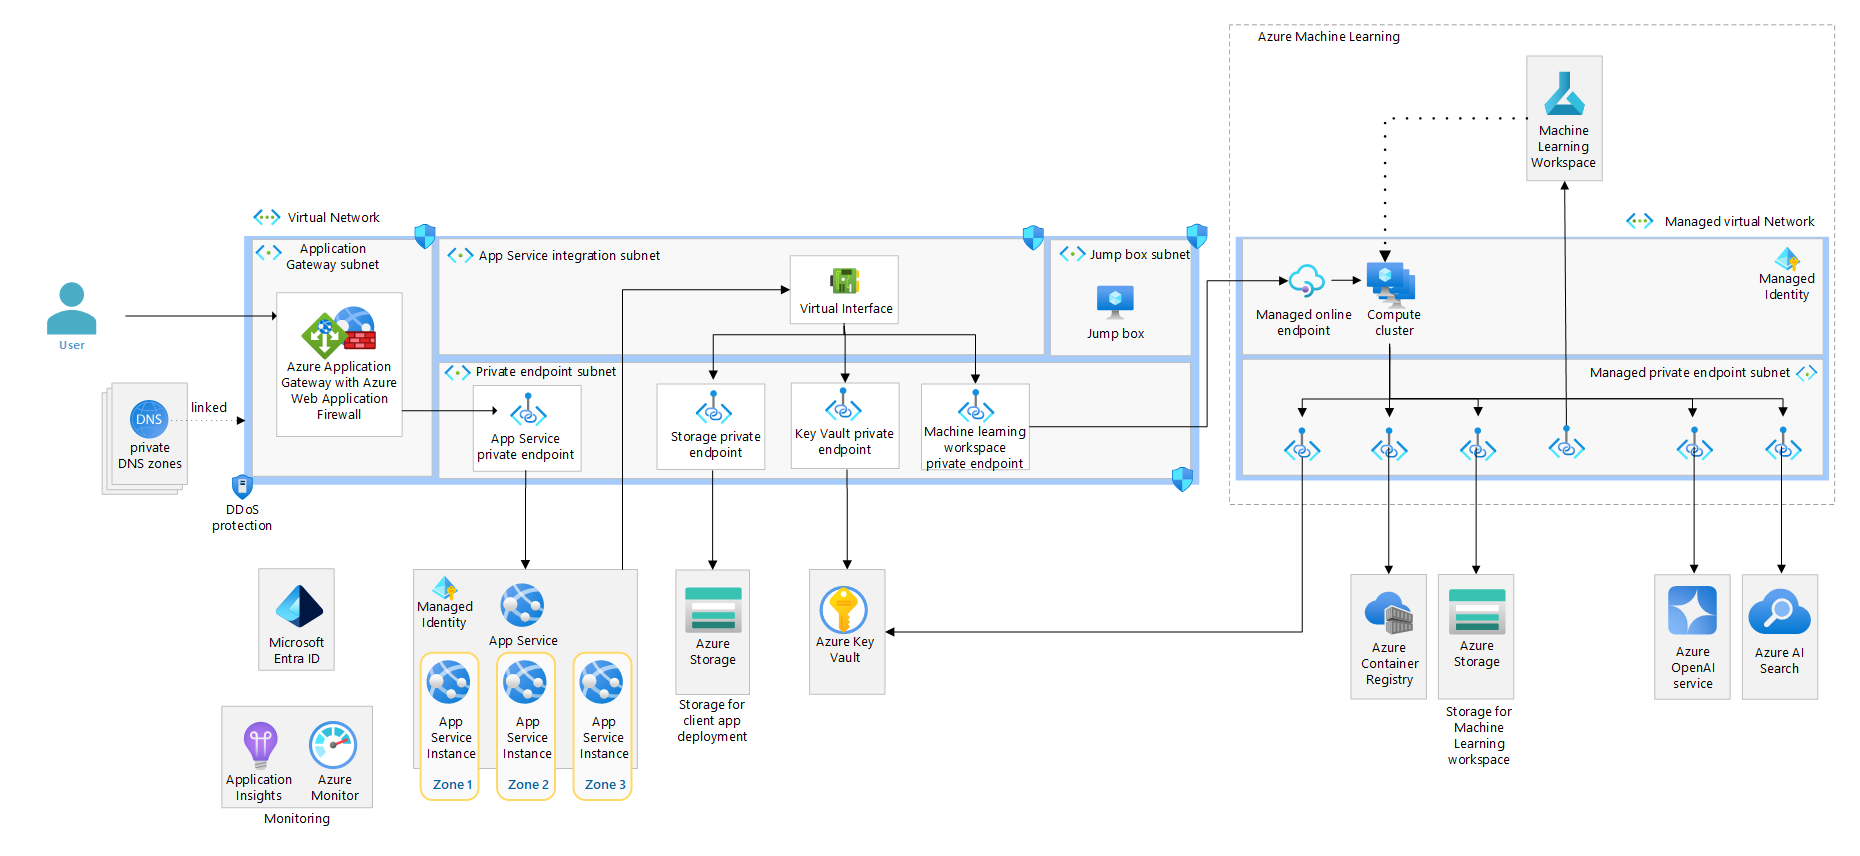
Task: Select the "Zone 3" label
Action: pos(605,785)
